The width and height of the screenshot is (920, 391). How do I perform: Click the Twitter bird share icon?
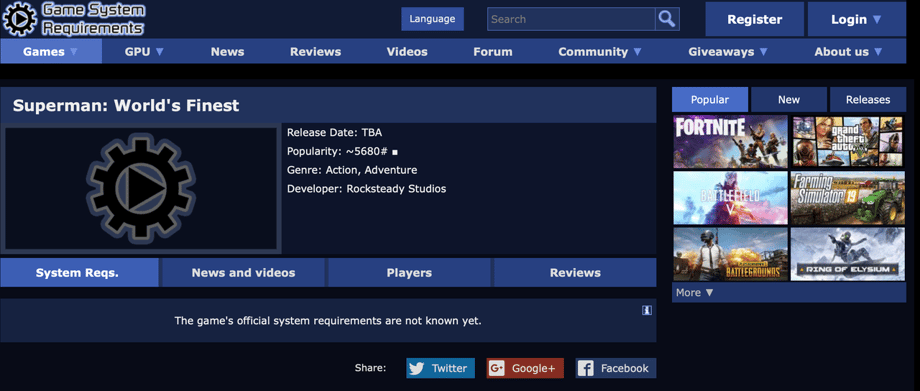(417, 368)
